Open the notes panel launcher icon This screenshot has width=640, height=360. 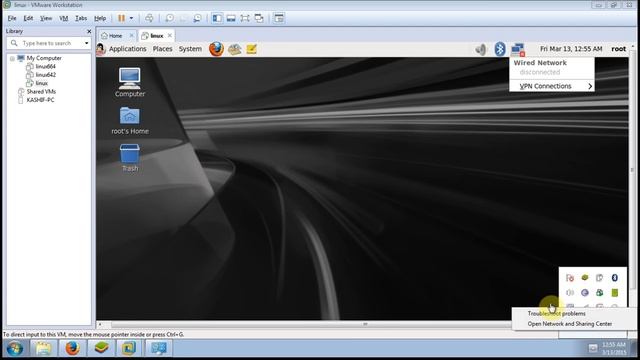point(251,49)
